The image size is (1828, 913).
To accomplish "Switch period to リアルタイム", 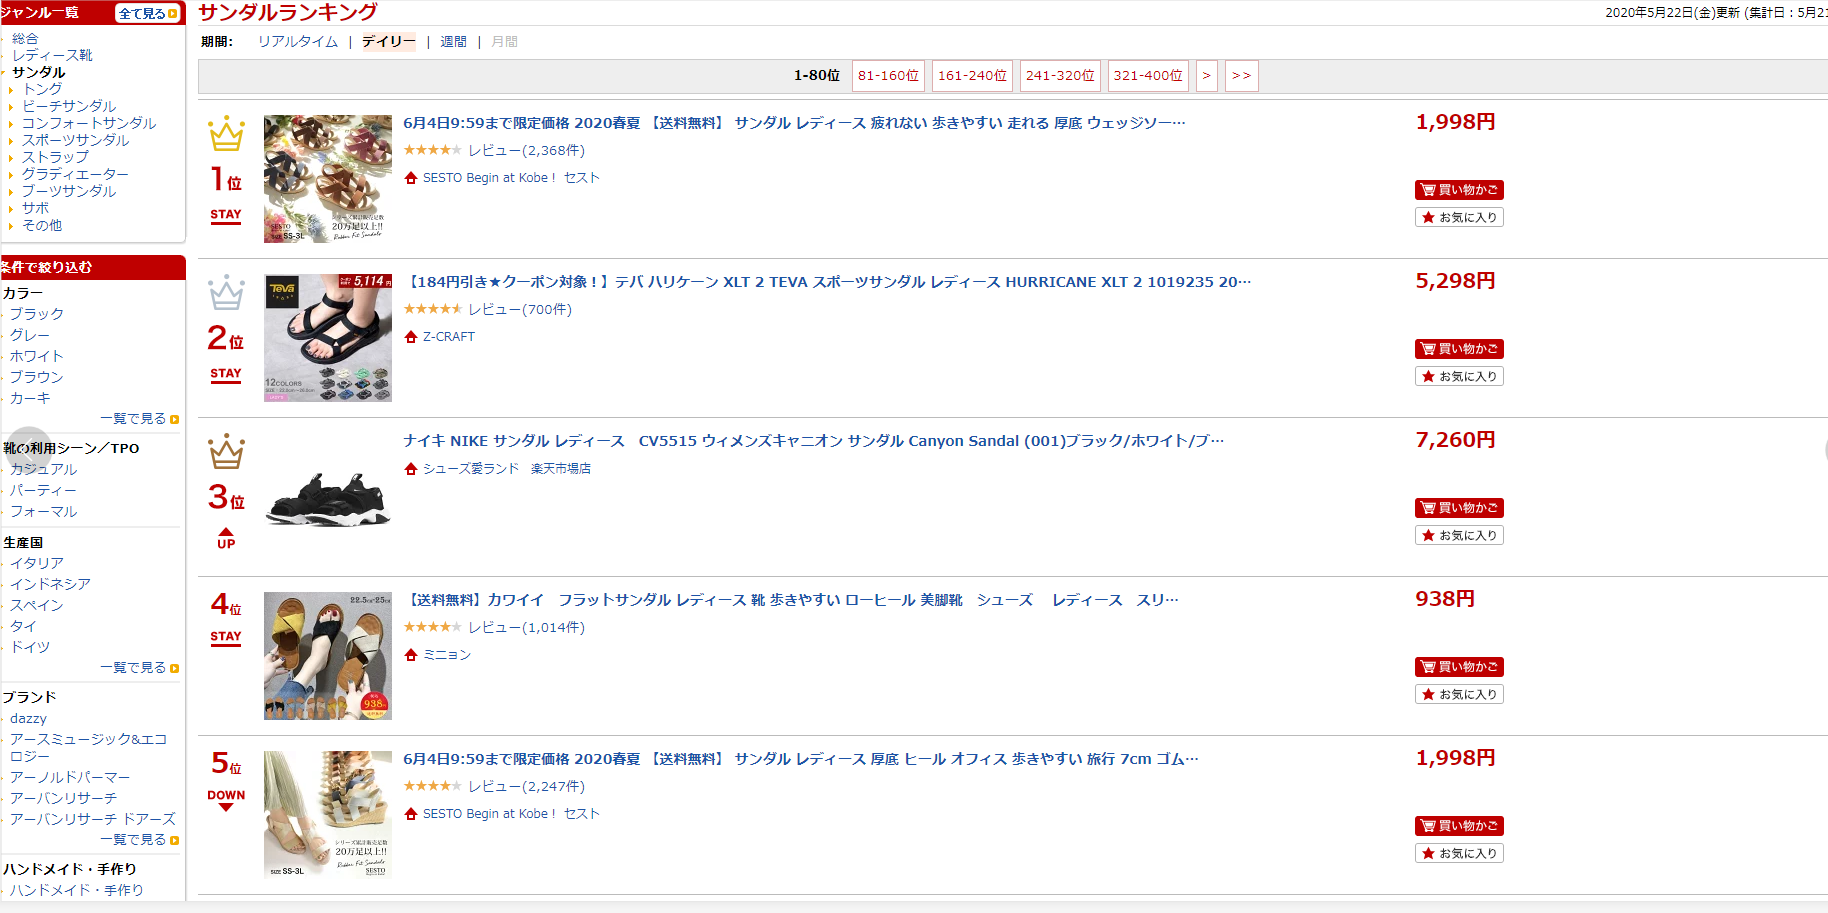I will [298, 42].
